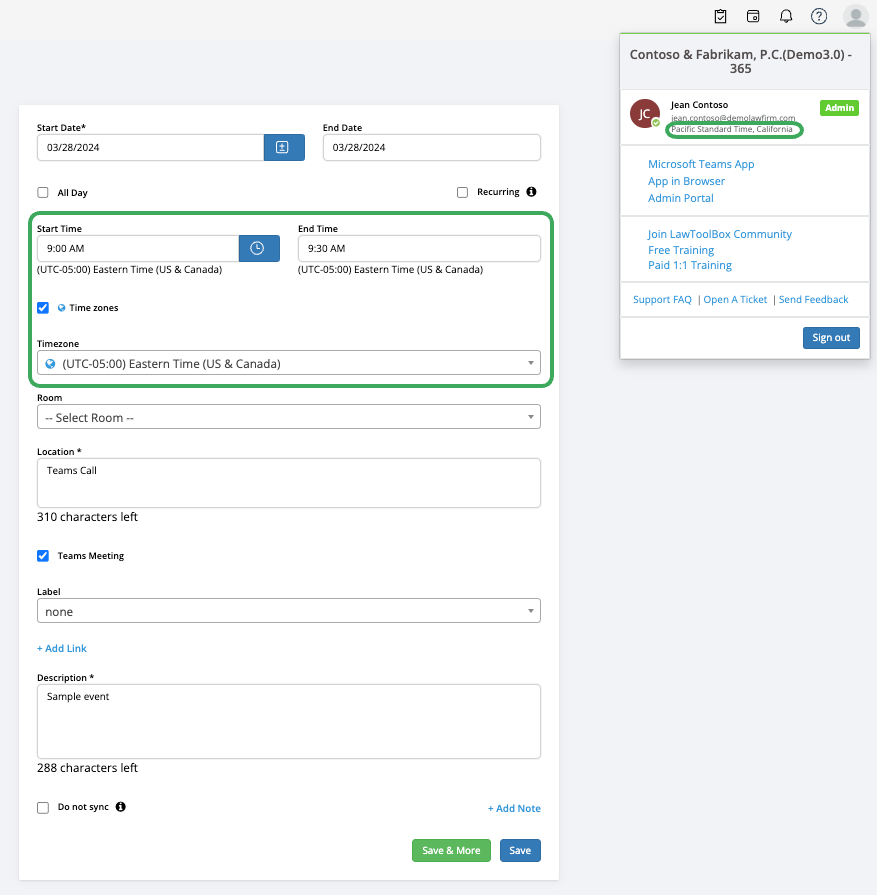Click the green Admin badge
Screen dimensions: 877x895
click(x=839, y=108)
